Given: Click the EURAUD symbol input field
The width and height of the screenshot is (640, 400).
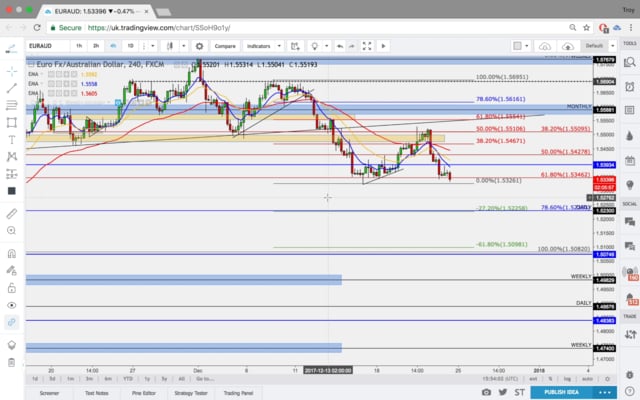Looking at the screenshot, I should point(47,46).
